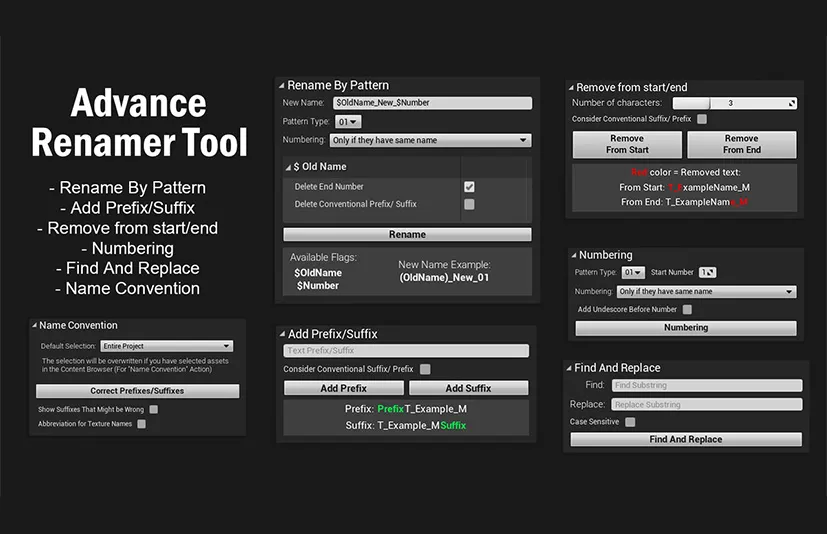The image size is (827, 534).
Task: Click the New Name input field
Action: pyautogui.click(x=432, y=103)
